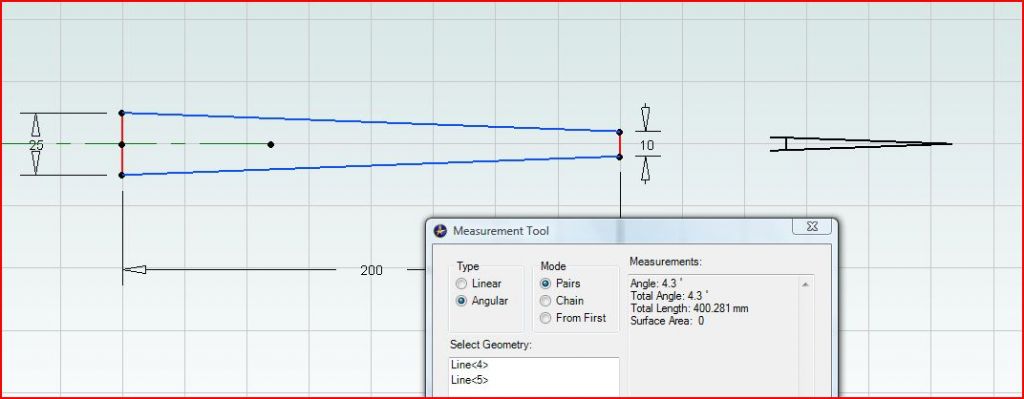Select Line<5> in geometry list
The image size is (1024, 399).
534,379
